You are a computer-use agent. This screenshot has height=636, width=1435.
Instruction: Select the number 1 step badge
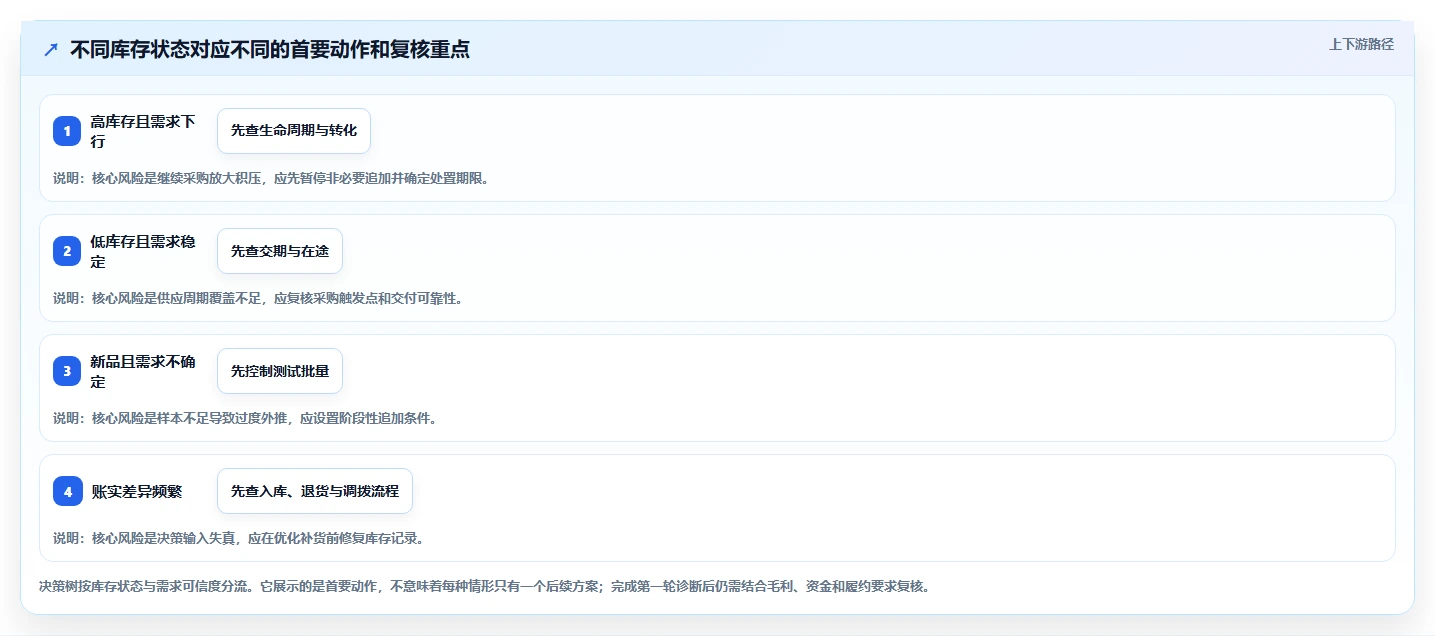[67, 131]
